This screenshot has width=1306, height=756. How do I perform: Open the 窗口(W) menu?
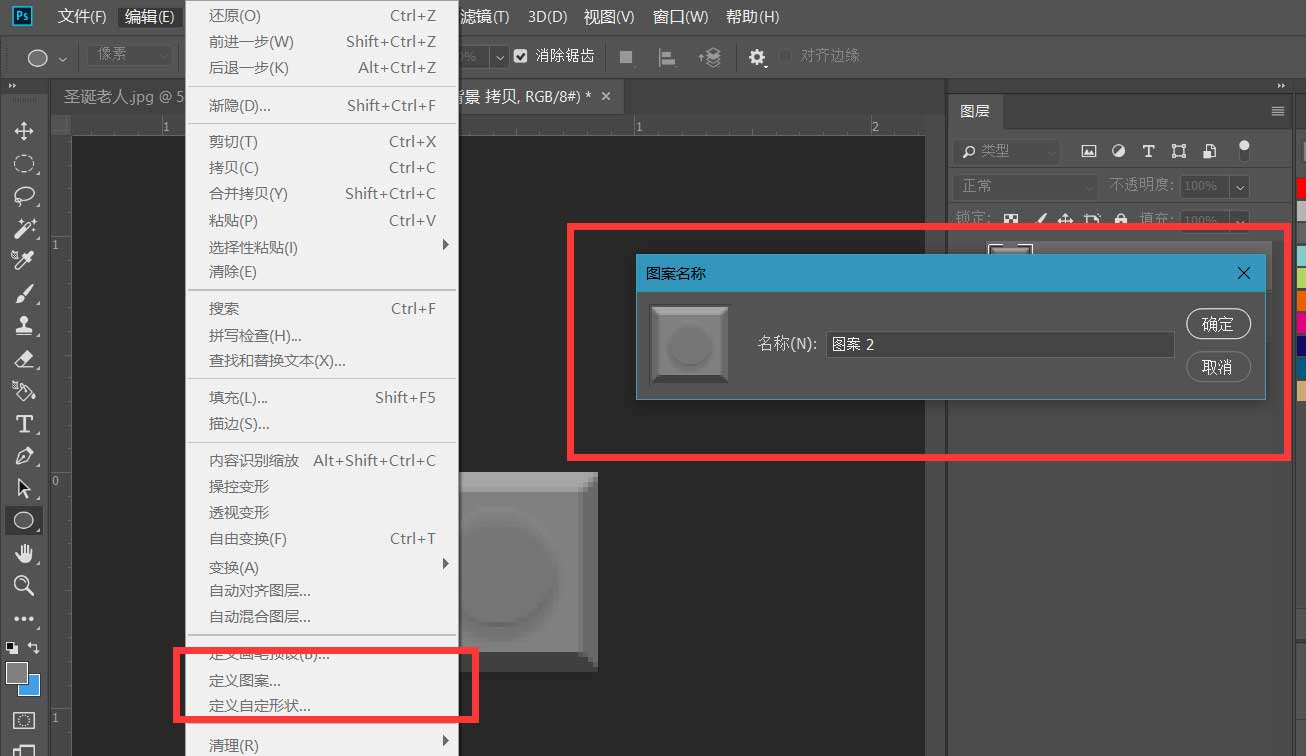pos(680,17)
